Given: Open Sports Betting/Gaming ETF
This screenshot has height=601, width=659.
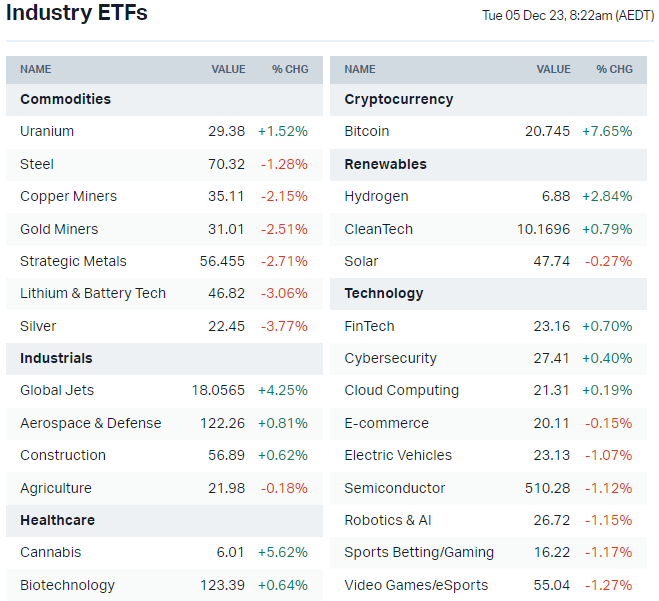Looking at the screenshot, I should point(419,552).
